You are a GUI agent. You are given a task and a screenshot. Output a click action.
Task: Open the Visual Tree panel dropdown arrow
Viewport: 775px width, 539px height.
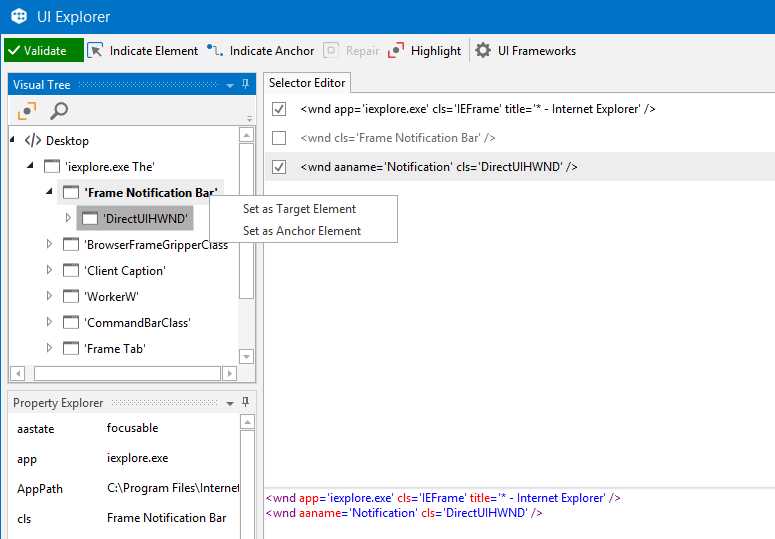point(230,85)
